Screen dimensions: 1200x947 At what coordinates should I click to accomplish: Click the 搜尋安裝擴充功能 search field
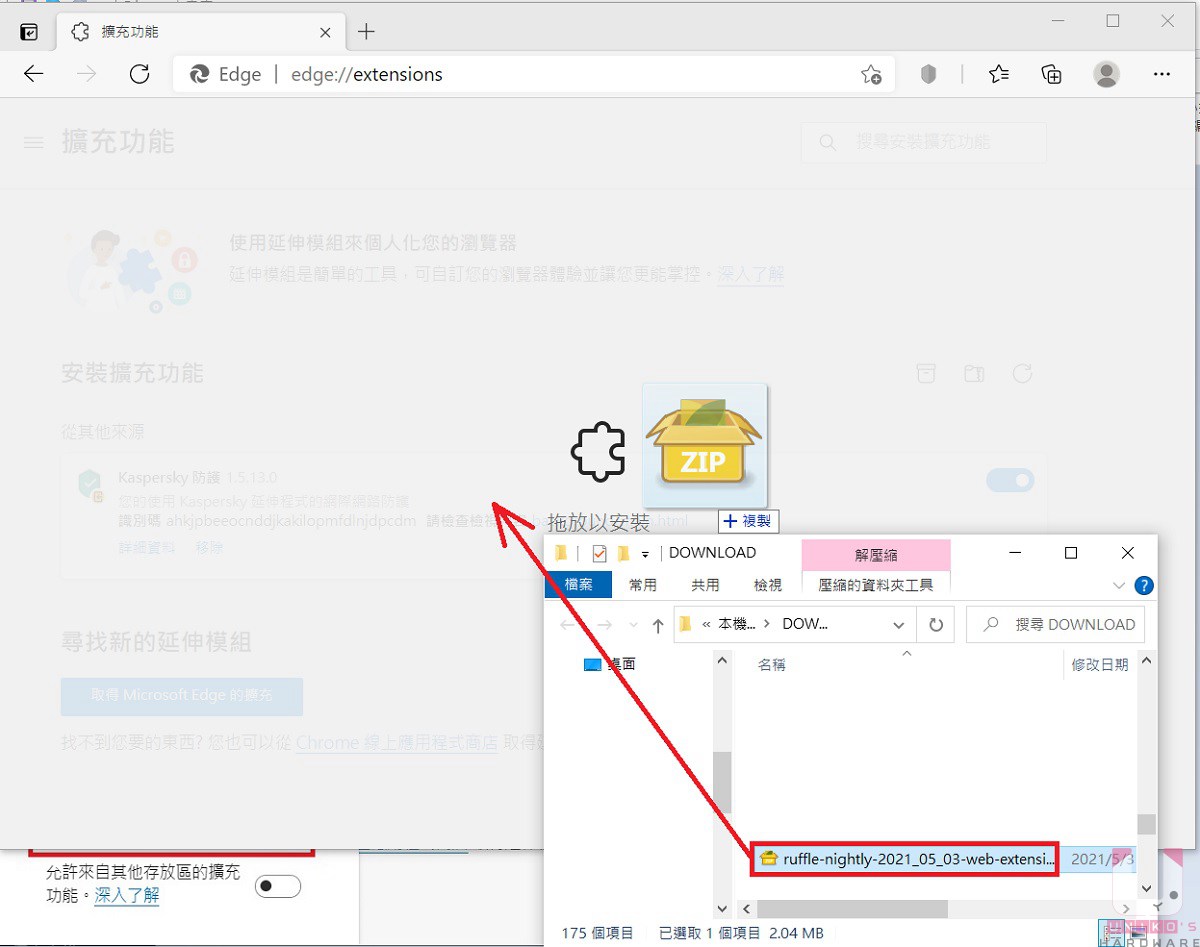pyautogui.click(x=923, y=143)
